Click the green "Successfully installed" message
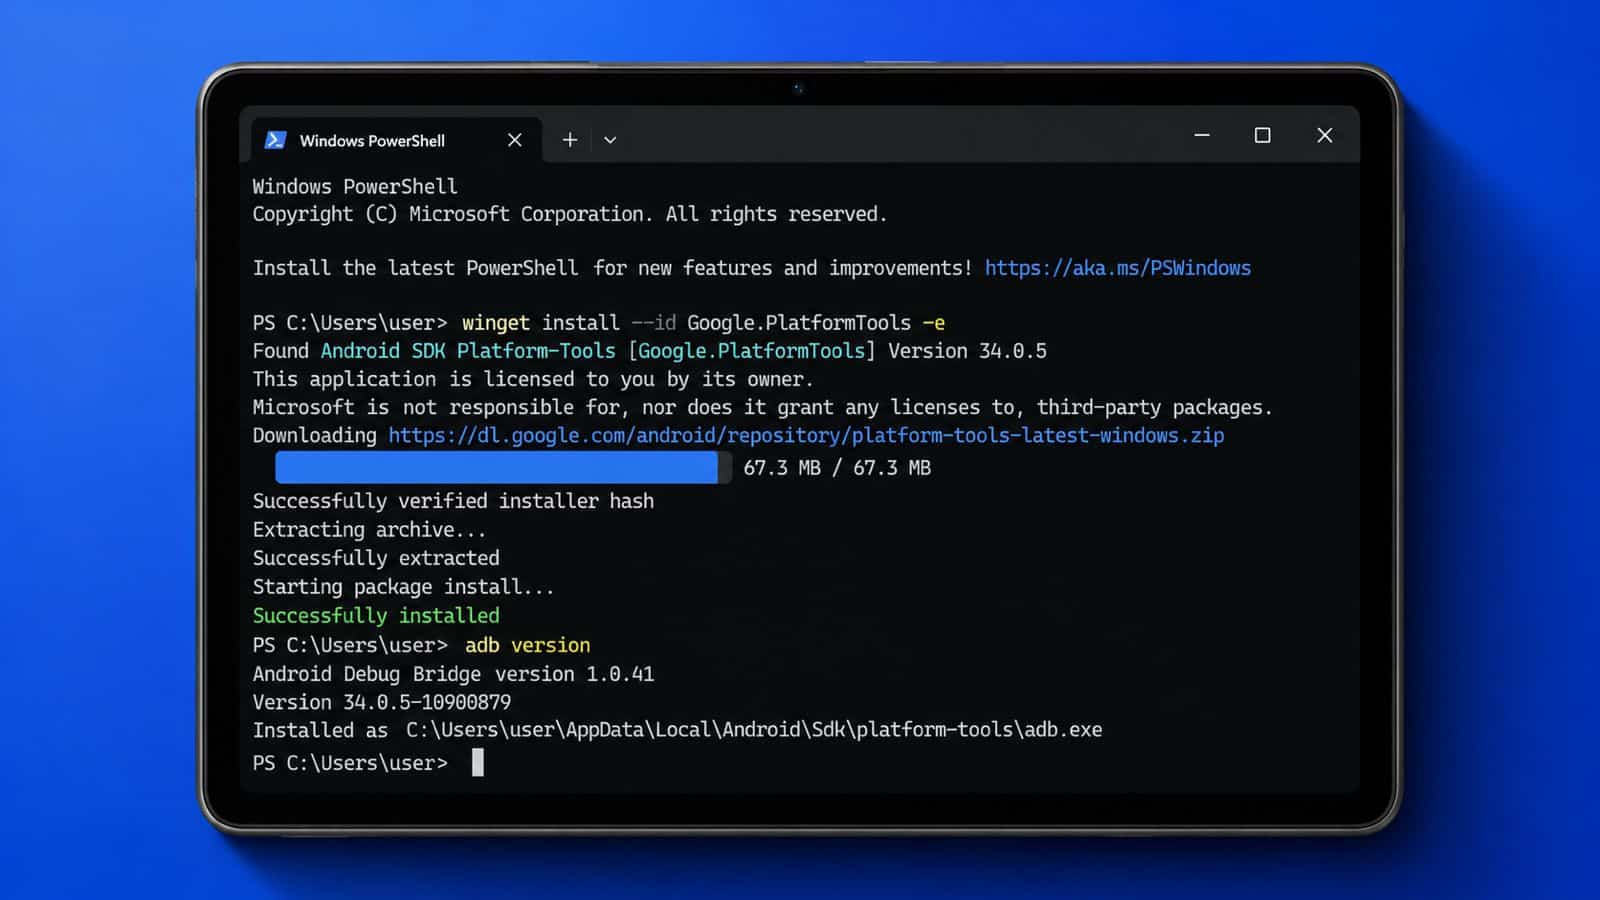 376,616
